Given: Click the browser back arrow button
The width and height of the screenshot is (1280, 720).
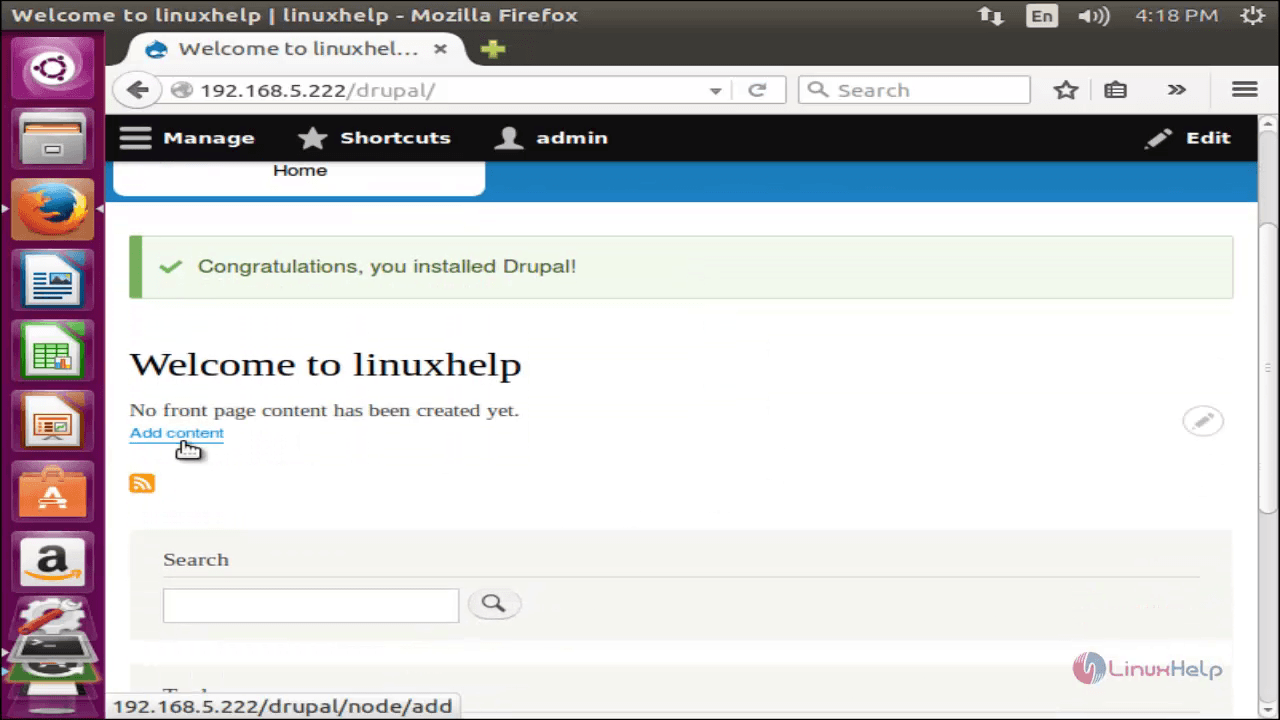Looking at the screenshot, I should point(137,90).
